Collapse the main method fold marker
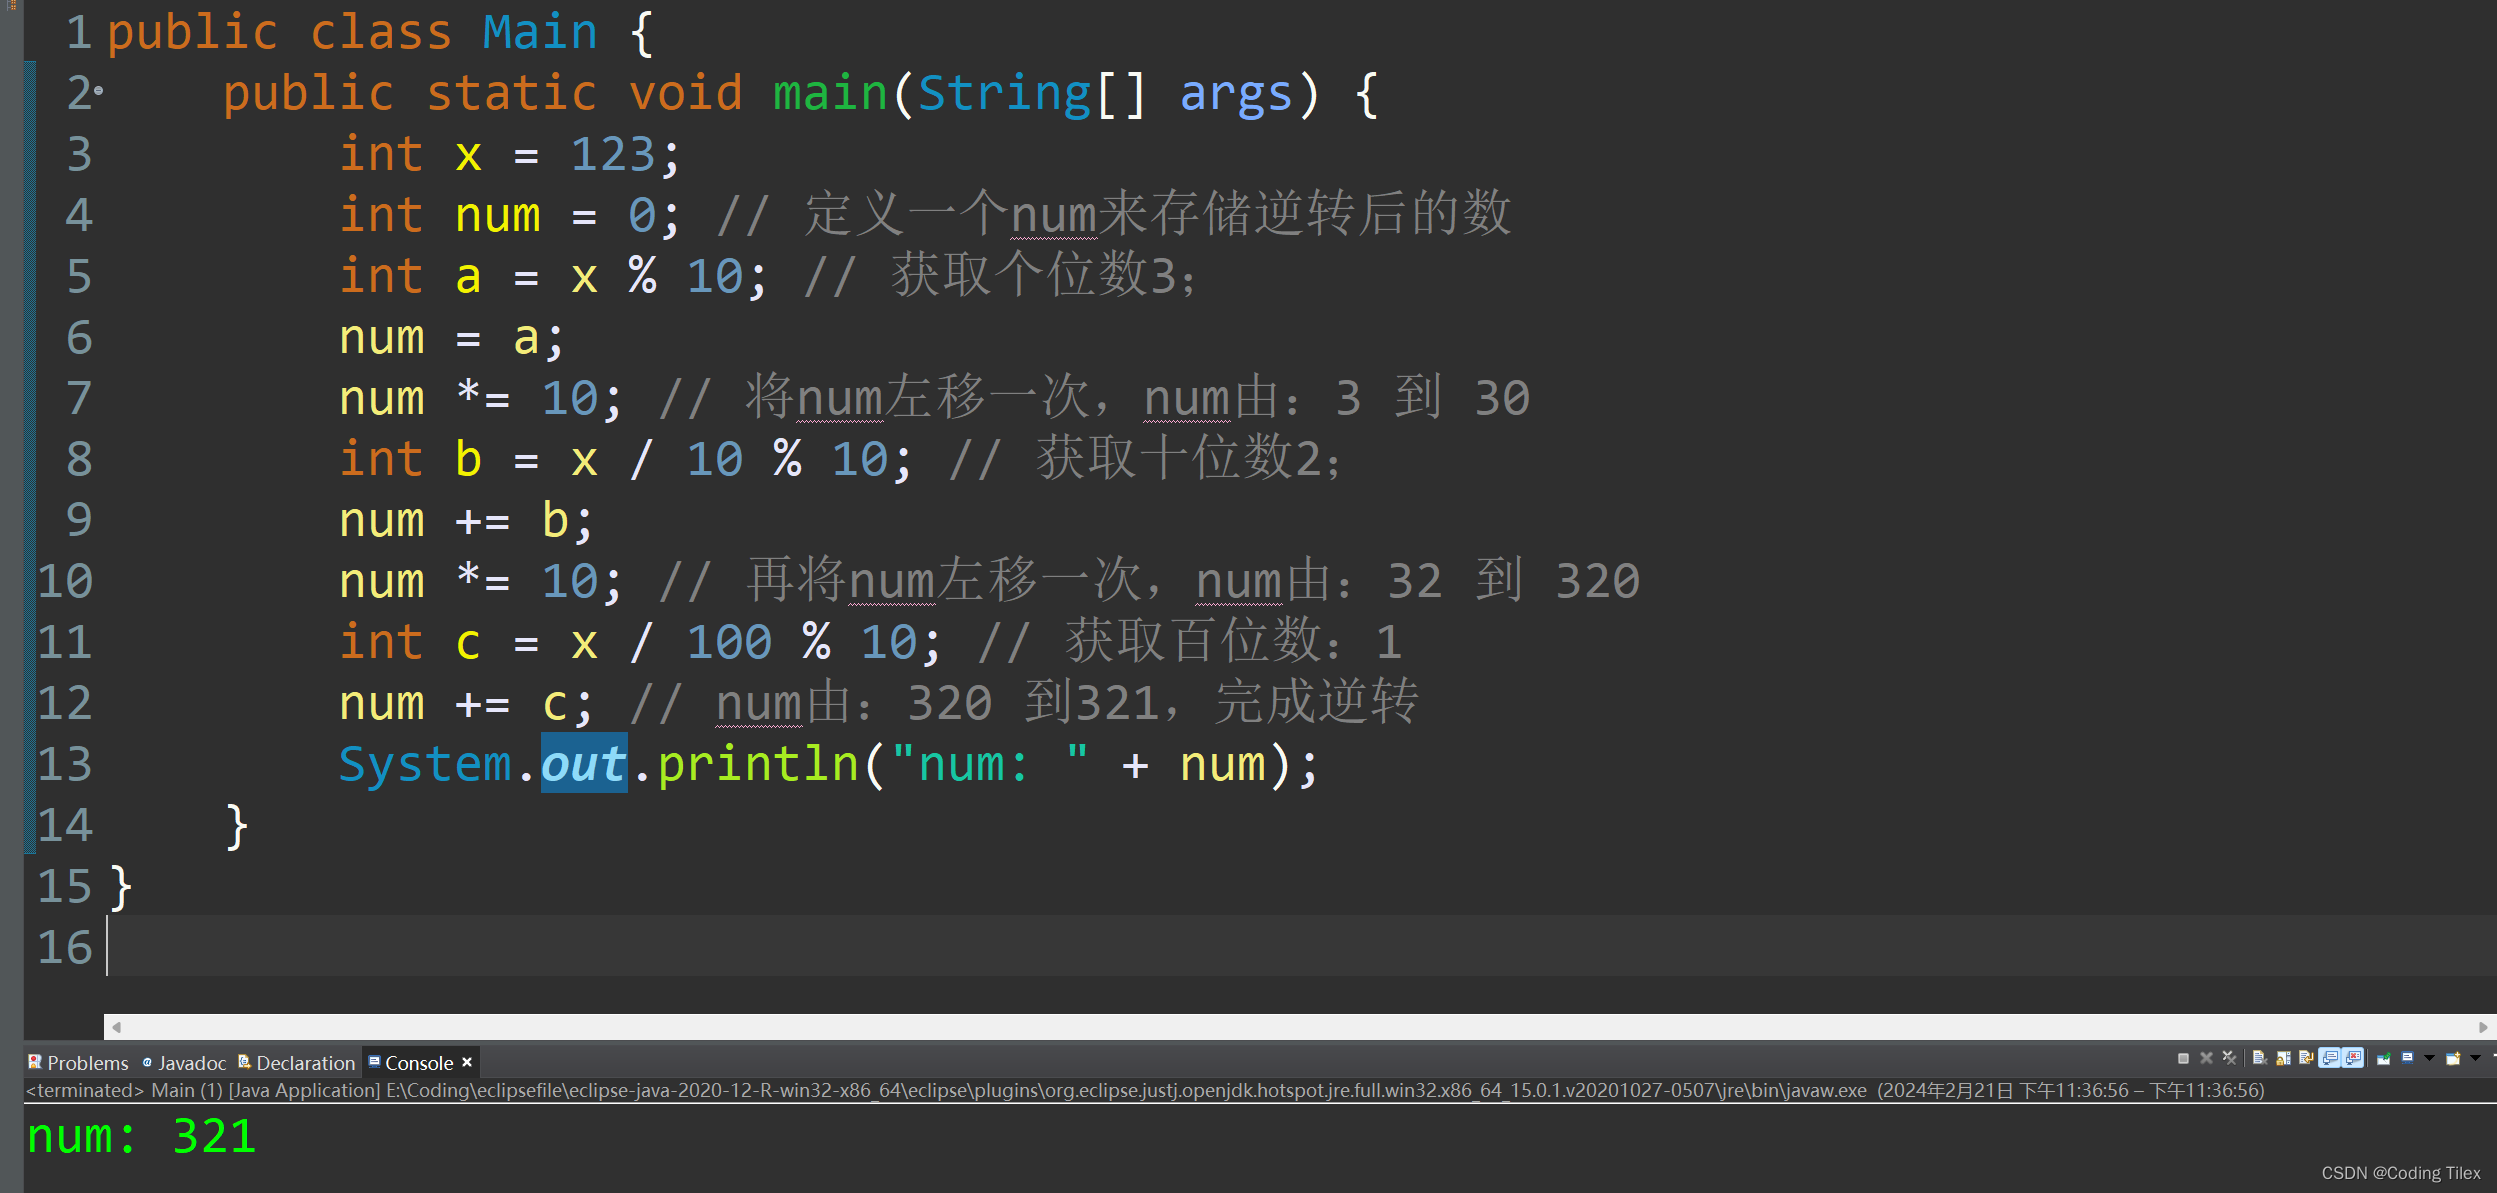Image resolution: width=2497 pixels, height=1193 pixels. coord(99,91)
